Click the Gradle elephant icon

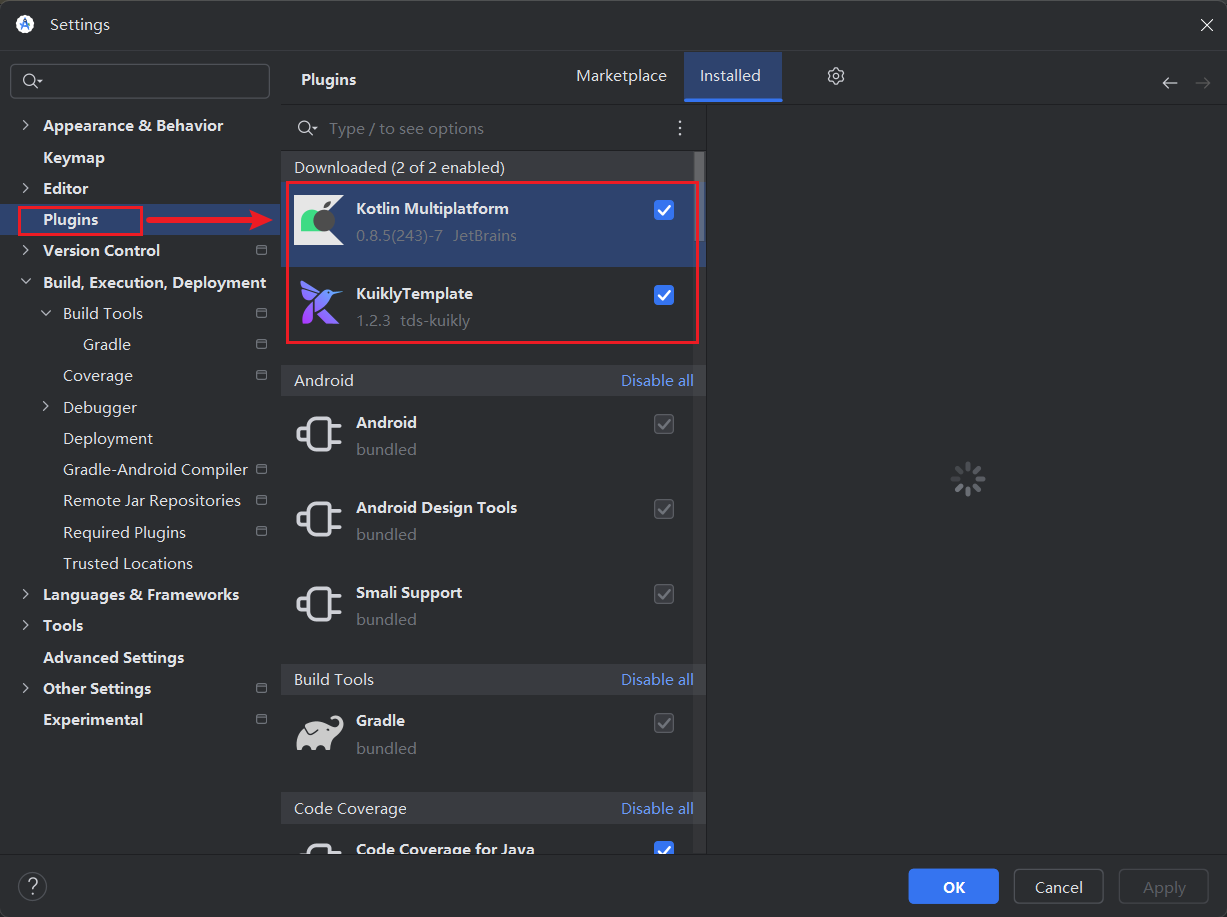[x=319, y=733]
